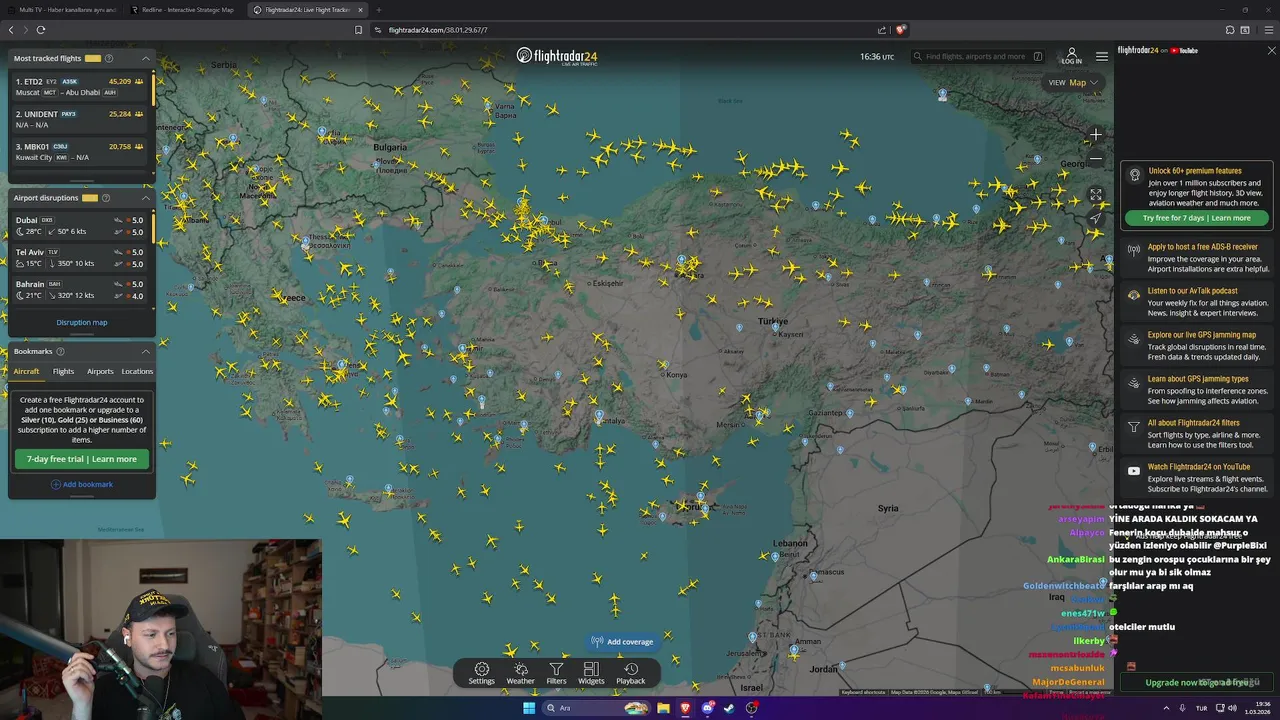Select the Tel Aviv disruption row
The width and height of the screenshot is (1280, 720).
(80, 258)
